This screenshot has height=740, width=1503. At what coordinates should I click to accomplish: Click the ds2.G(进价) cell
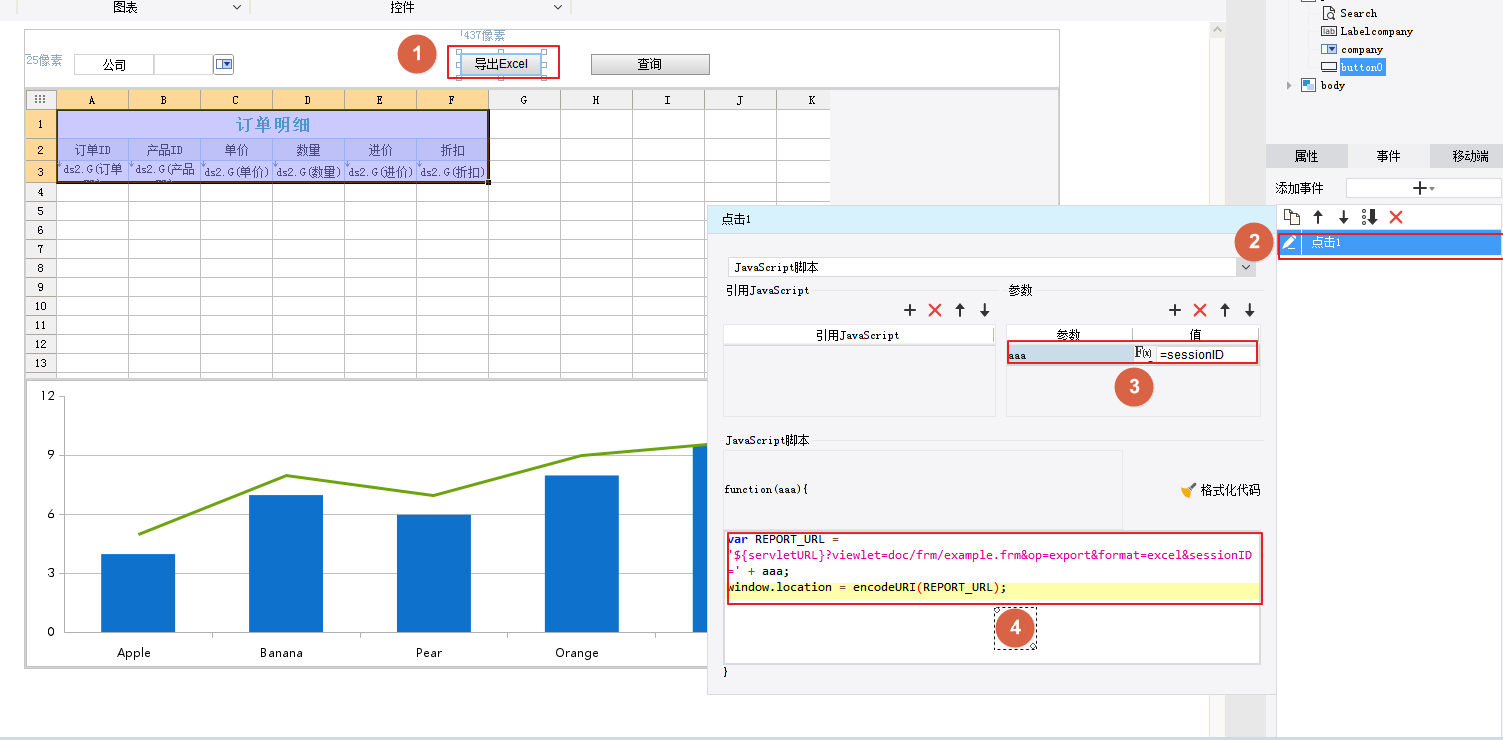tap(381, 171)
